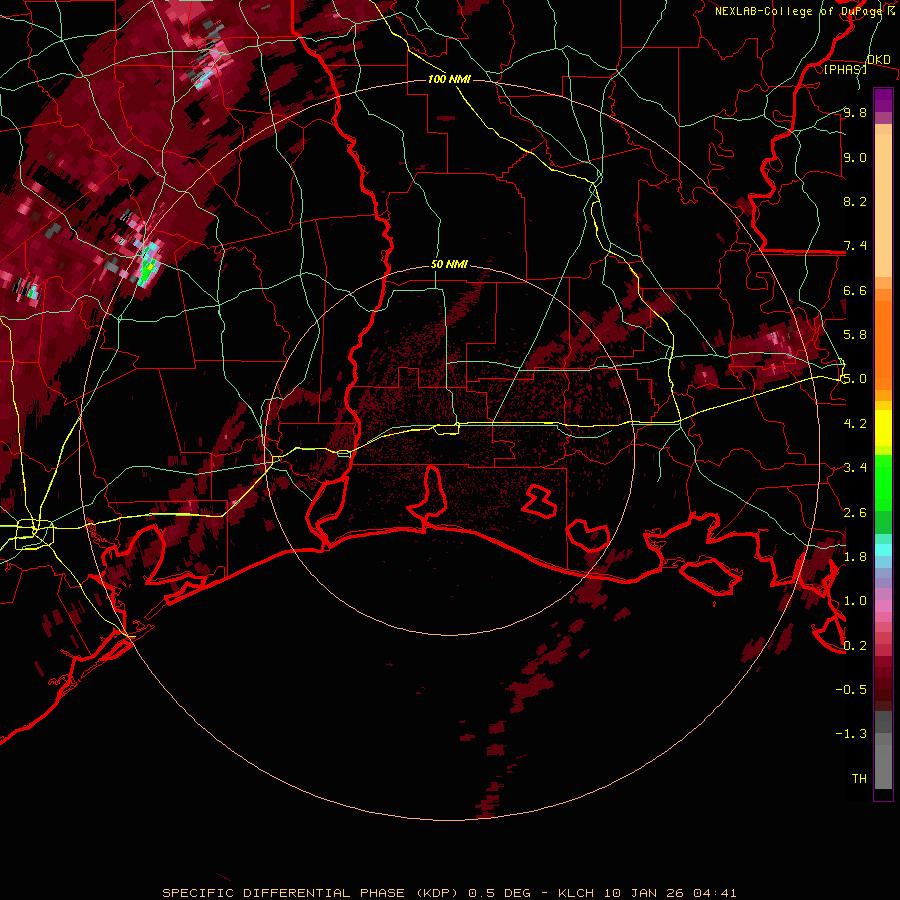Screen dimensions: 900x900
Task: Click the 6.6 scale value
Action: [x=855, y=290]
